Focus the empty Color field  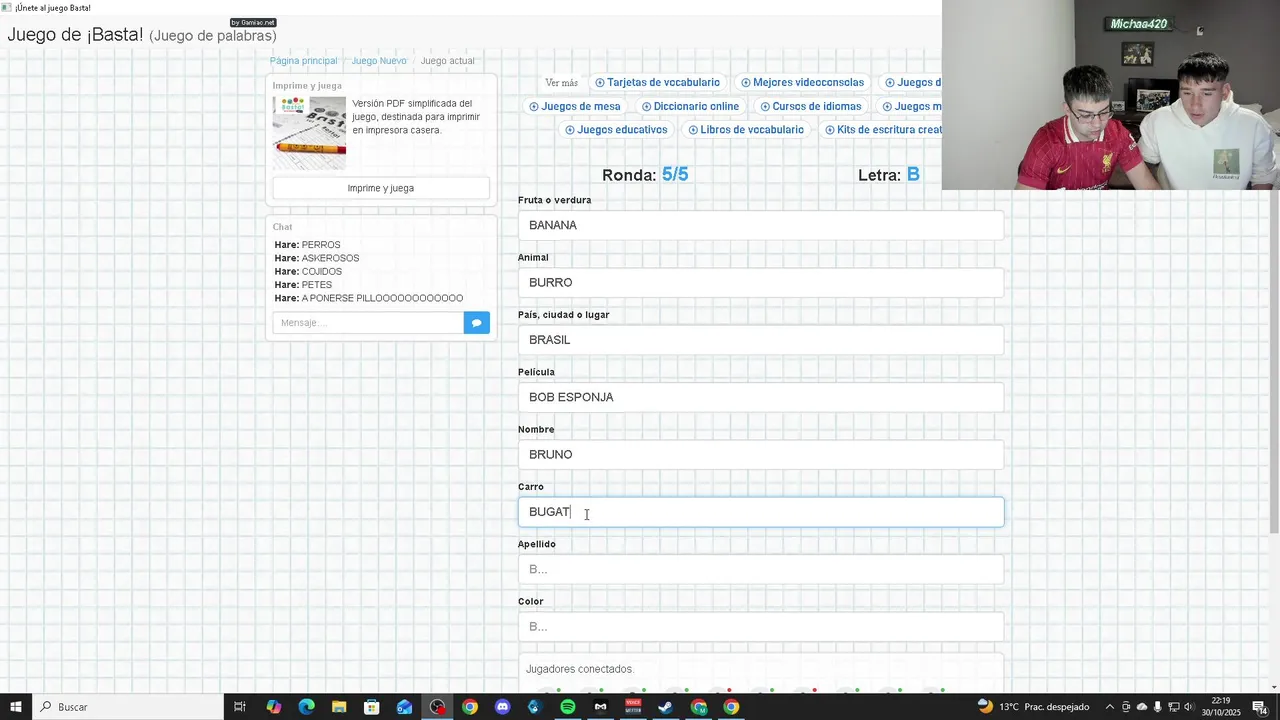(761, 627)
